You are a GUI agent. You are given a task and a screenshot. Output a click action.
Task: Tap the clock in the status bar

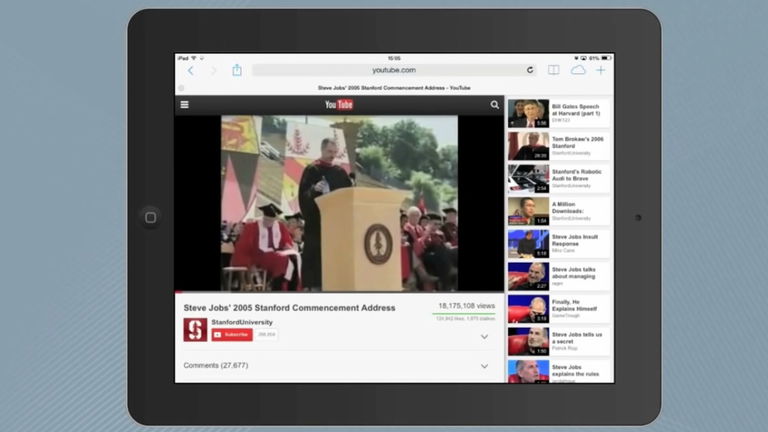[x=394, y=58]
